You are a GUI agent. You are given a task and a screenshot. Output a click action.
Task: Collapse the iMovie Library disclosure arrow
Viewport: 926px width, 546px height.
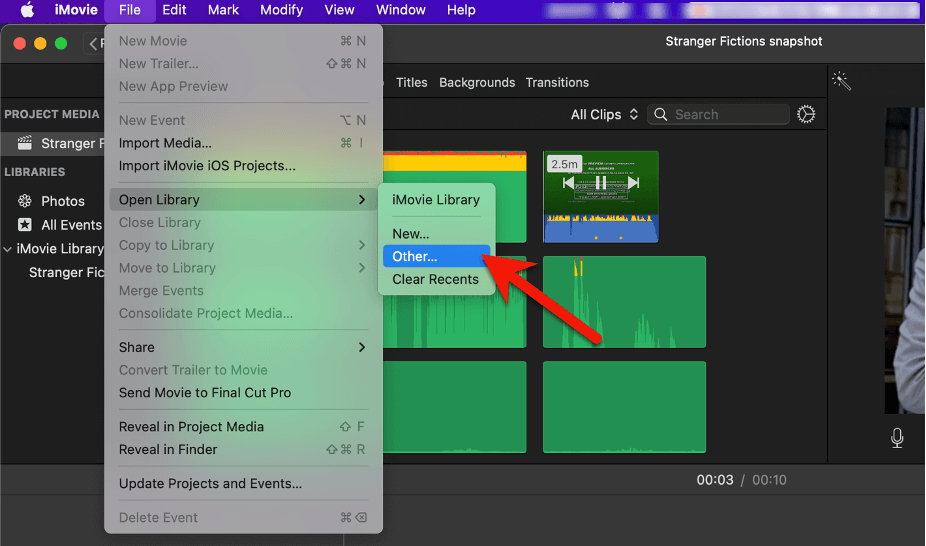pos(8,249)
